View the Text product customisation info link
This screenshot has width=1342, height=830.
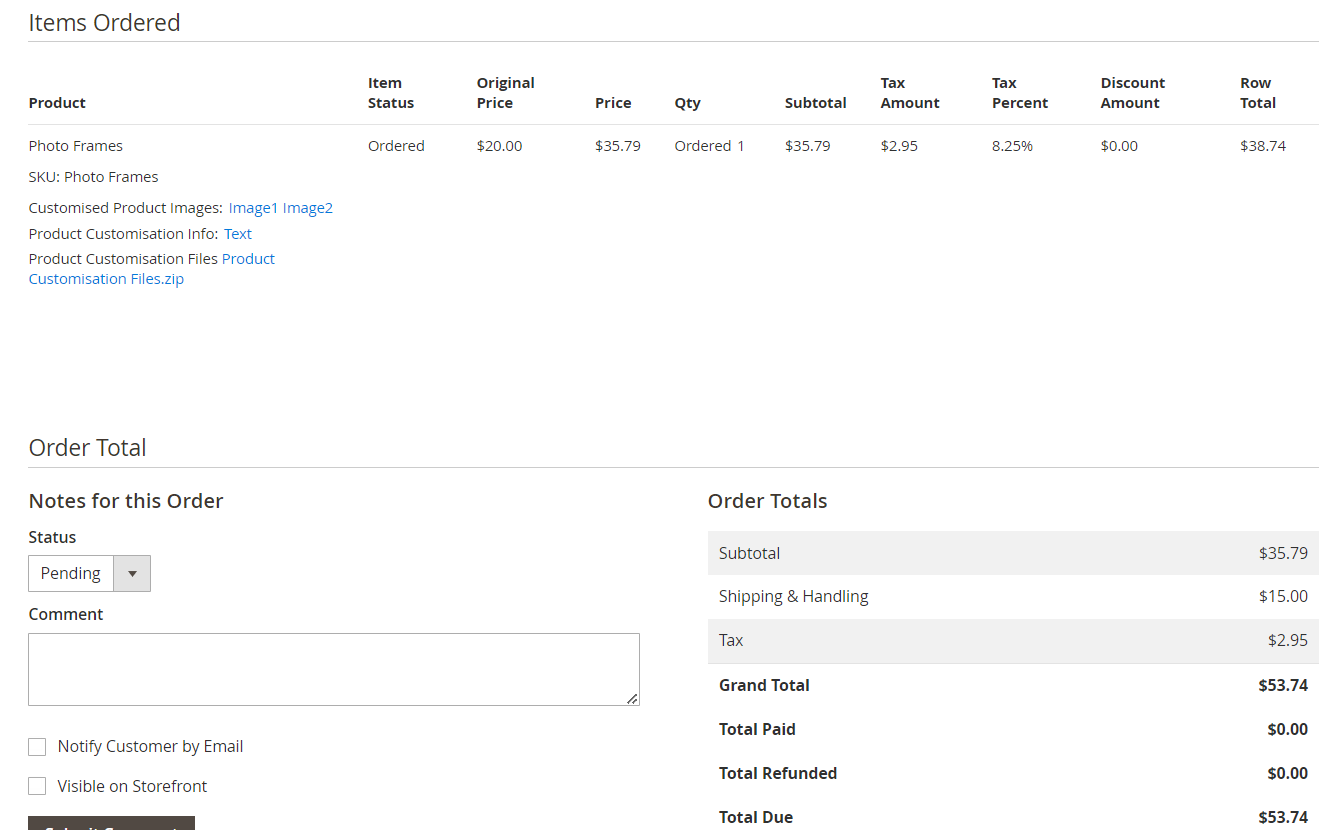pyautogui.click(x=237, y=233)
